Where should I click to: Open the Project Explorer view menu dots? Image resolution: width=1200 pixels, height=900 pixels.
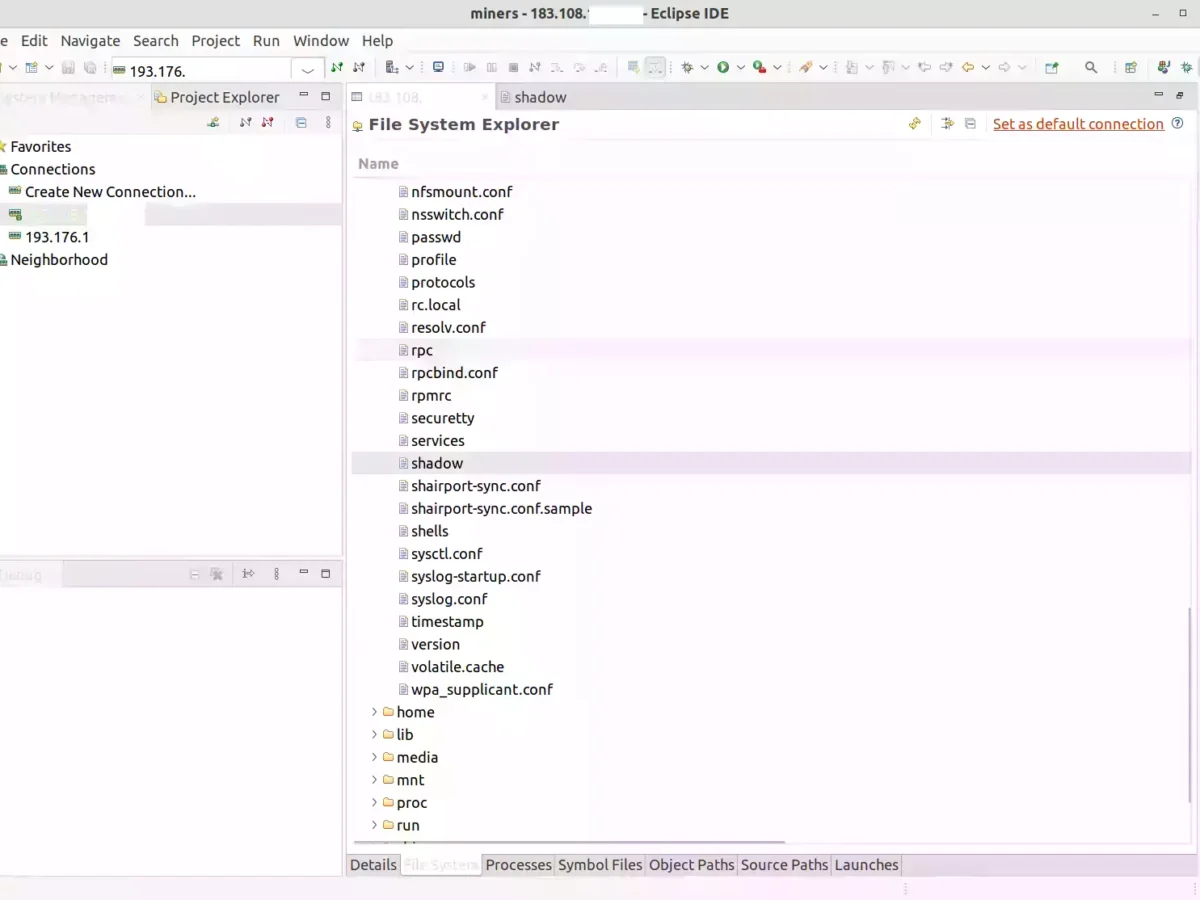click(x=328, y=122)
